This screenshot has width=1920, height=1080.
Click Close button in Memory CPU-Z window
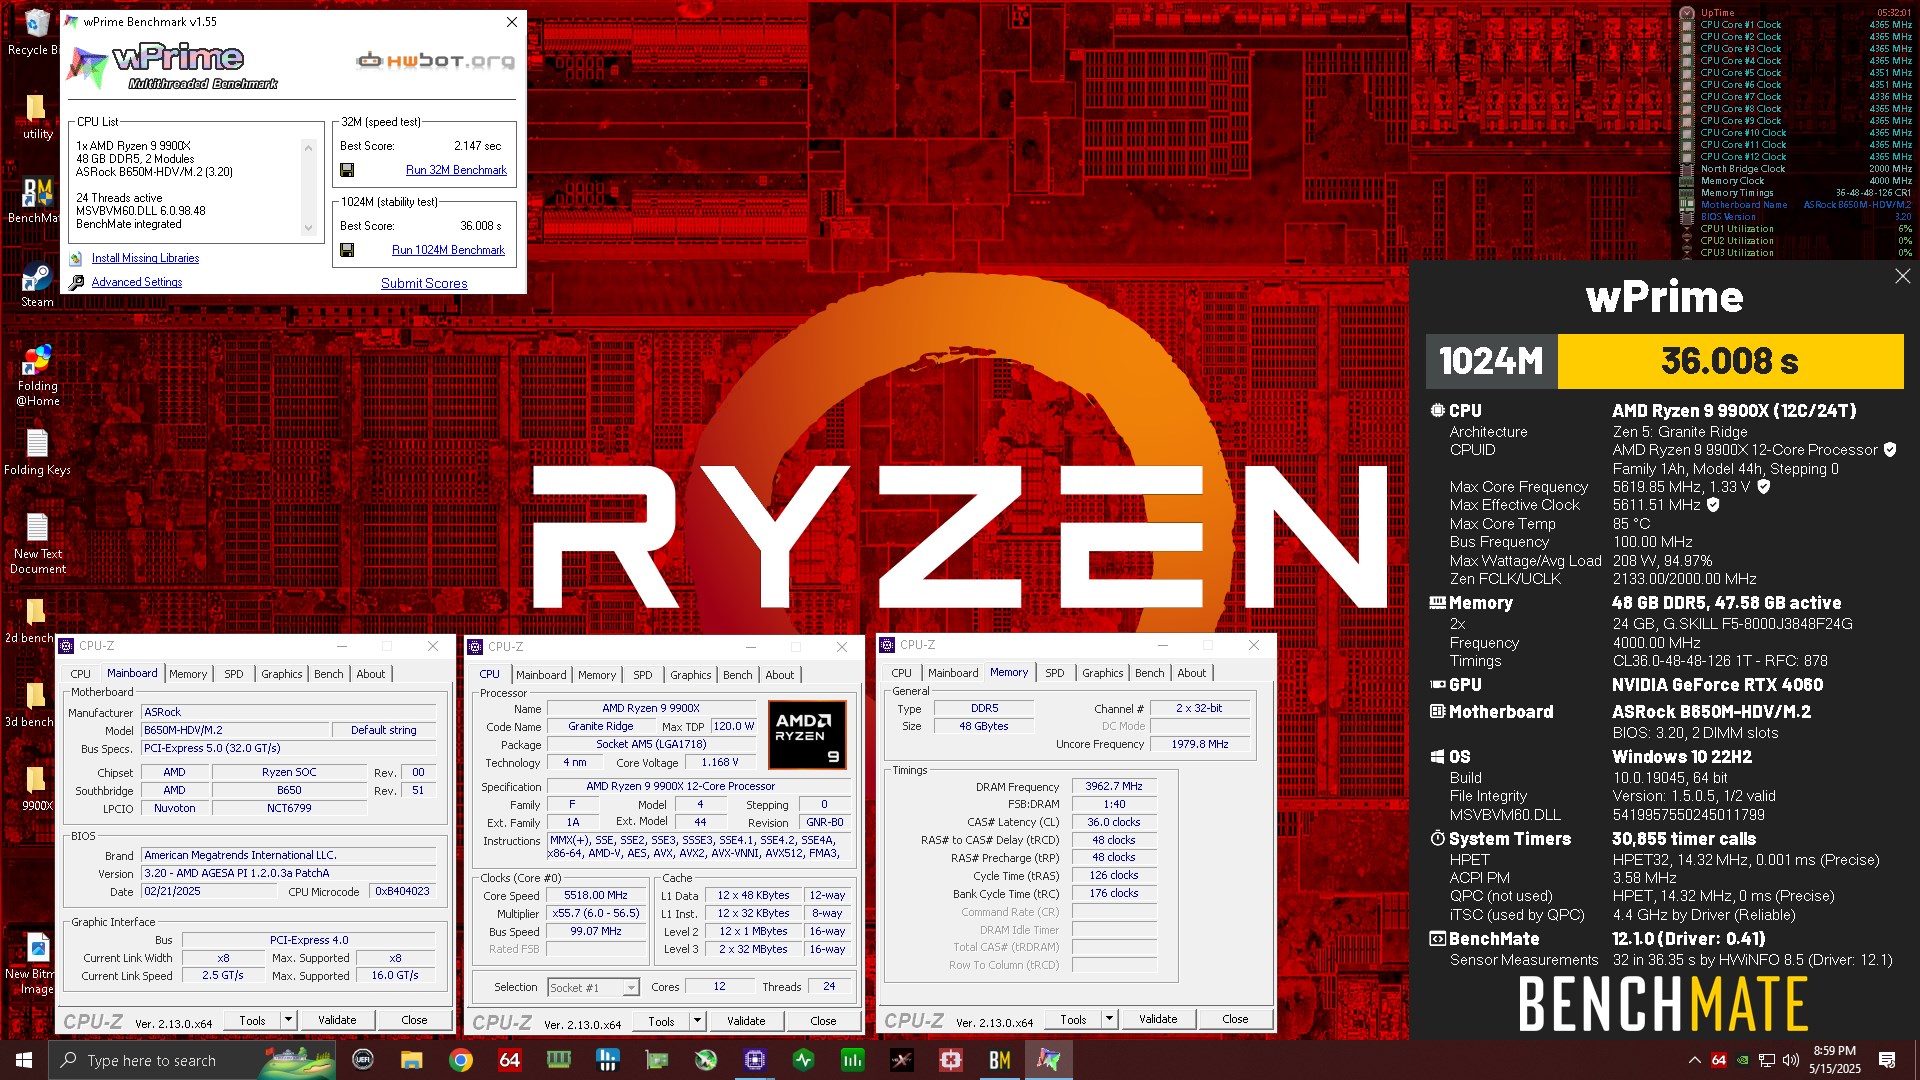pos(1235,1019)
